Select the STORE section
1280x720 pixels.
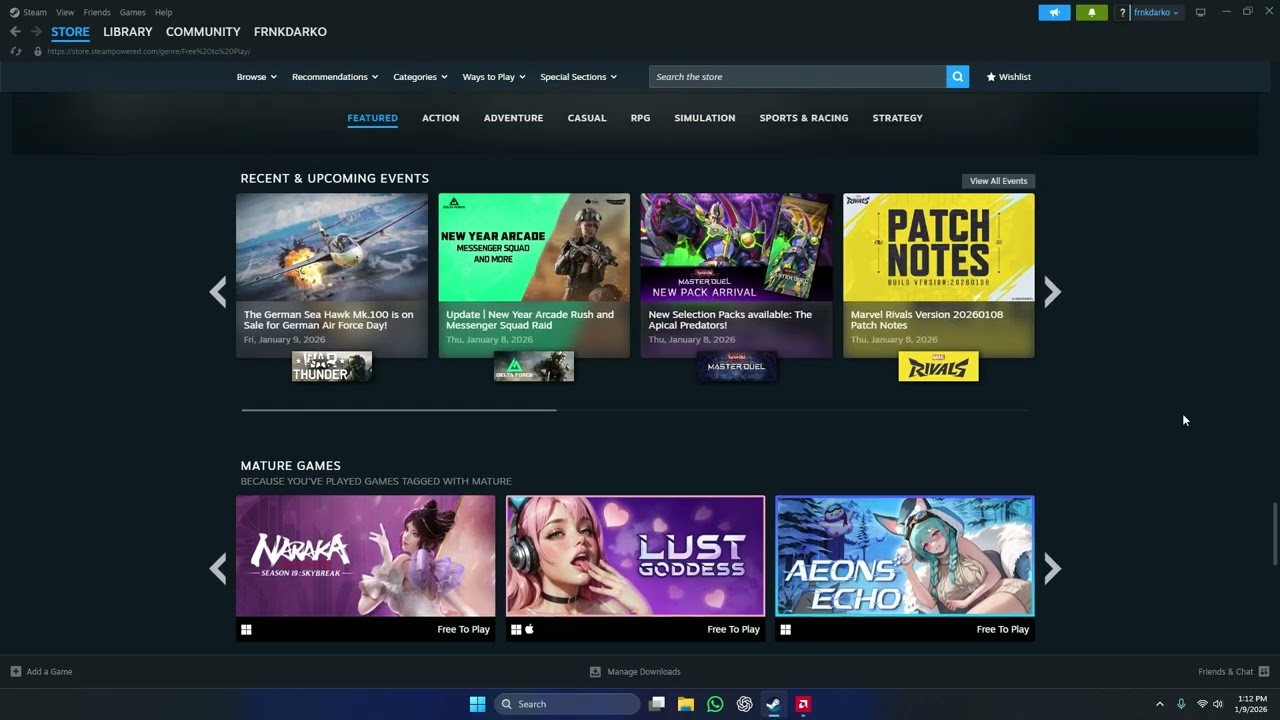click(70, 32)
